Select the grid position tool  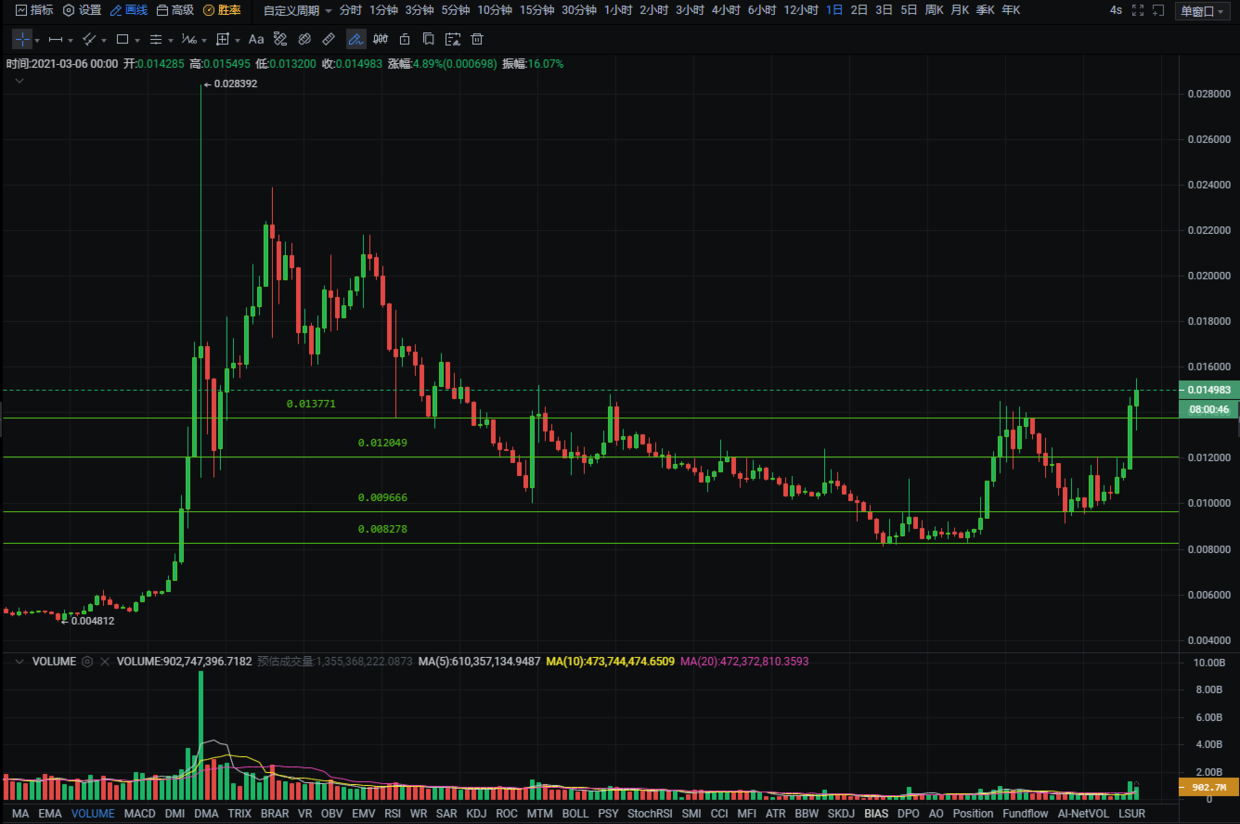click(x=223, y=39)
